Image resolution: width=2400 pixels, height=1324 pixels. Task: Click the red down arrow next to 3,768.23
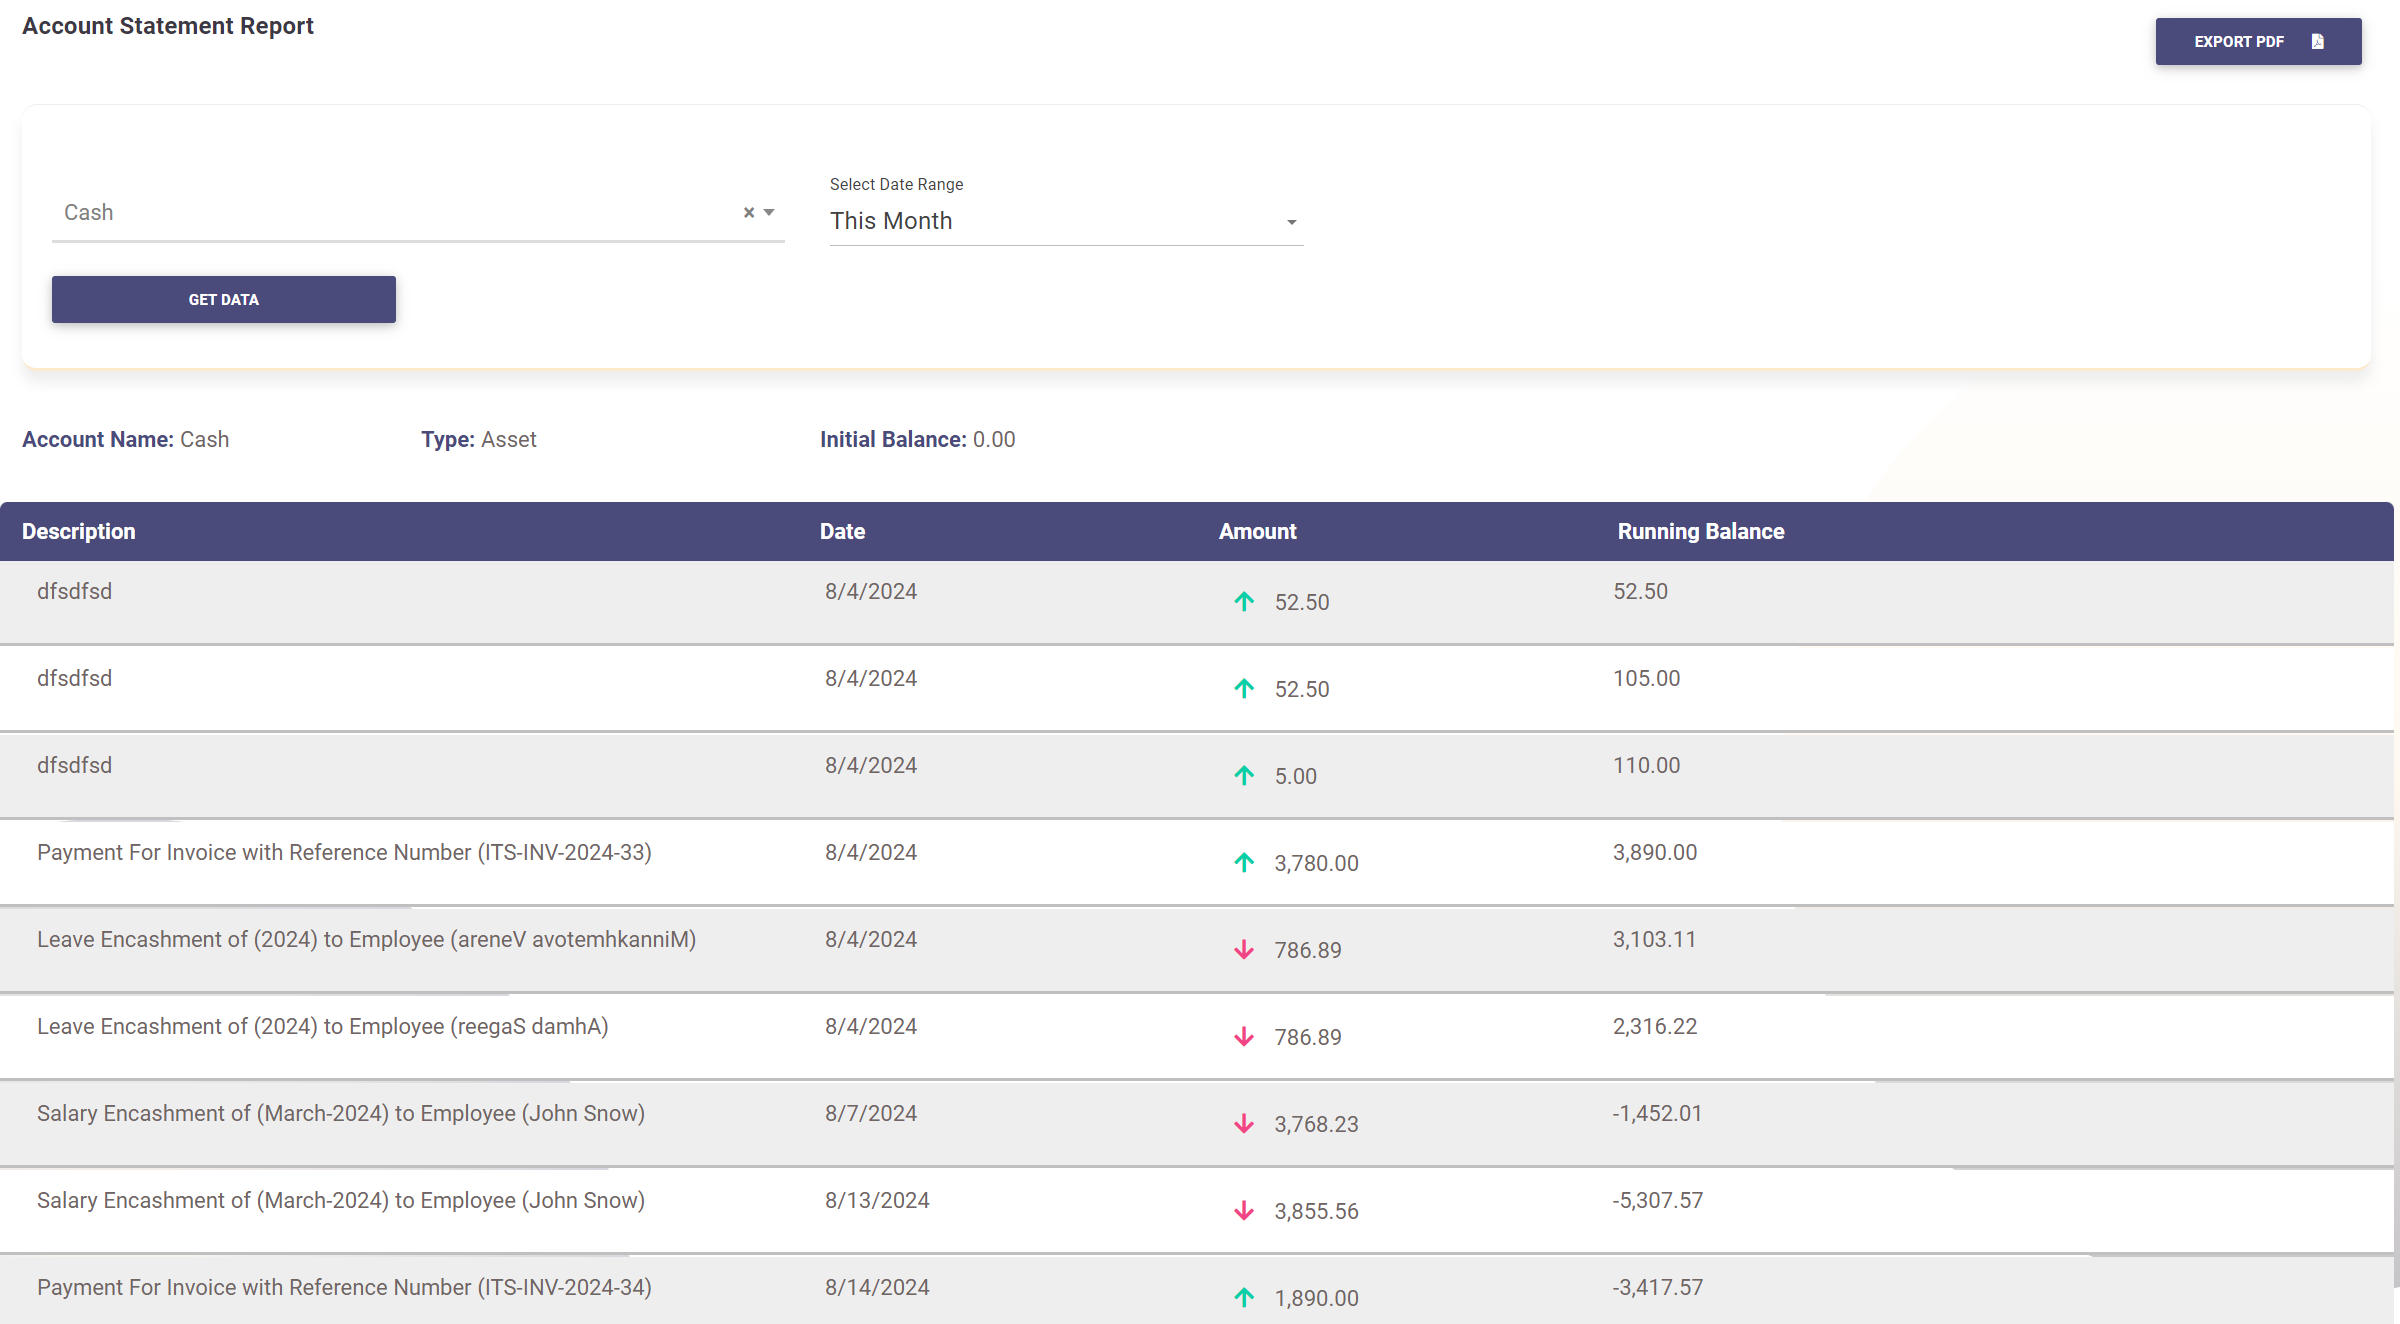(1244, 1123)
